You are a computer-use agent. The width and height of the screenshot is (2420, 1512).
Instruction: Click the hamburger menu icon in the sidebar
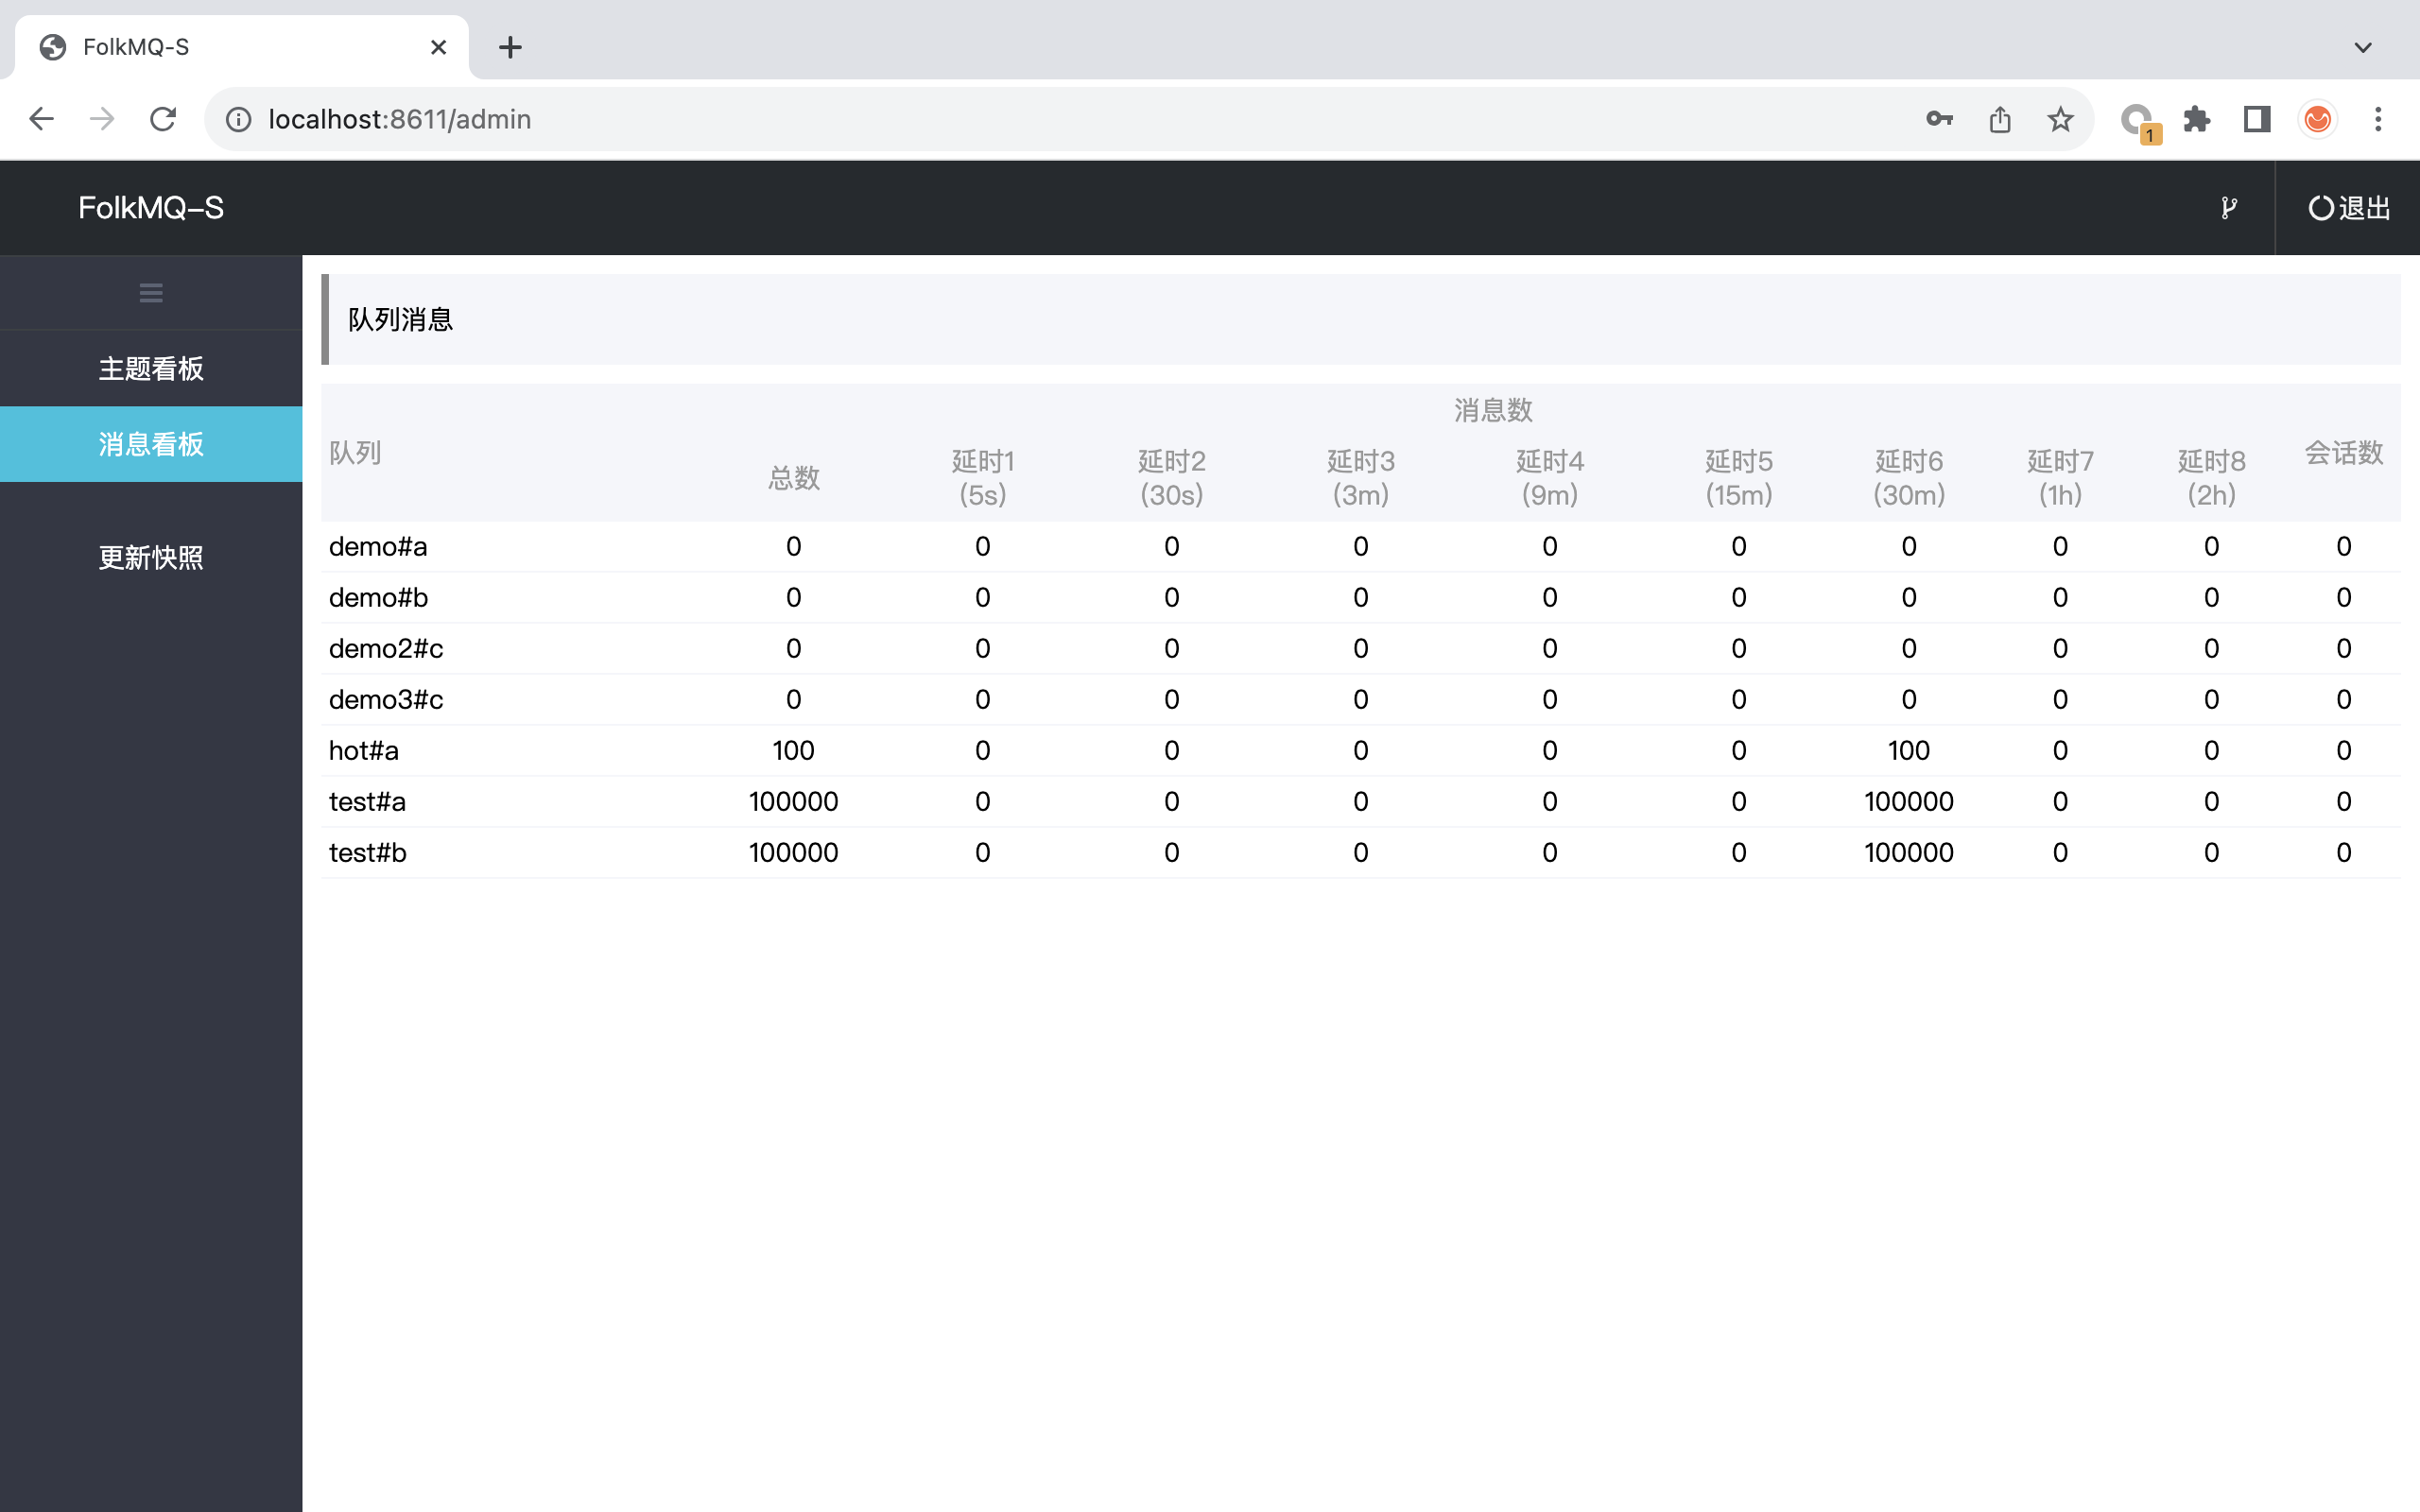151,292
